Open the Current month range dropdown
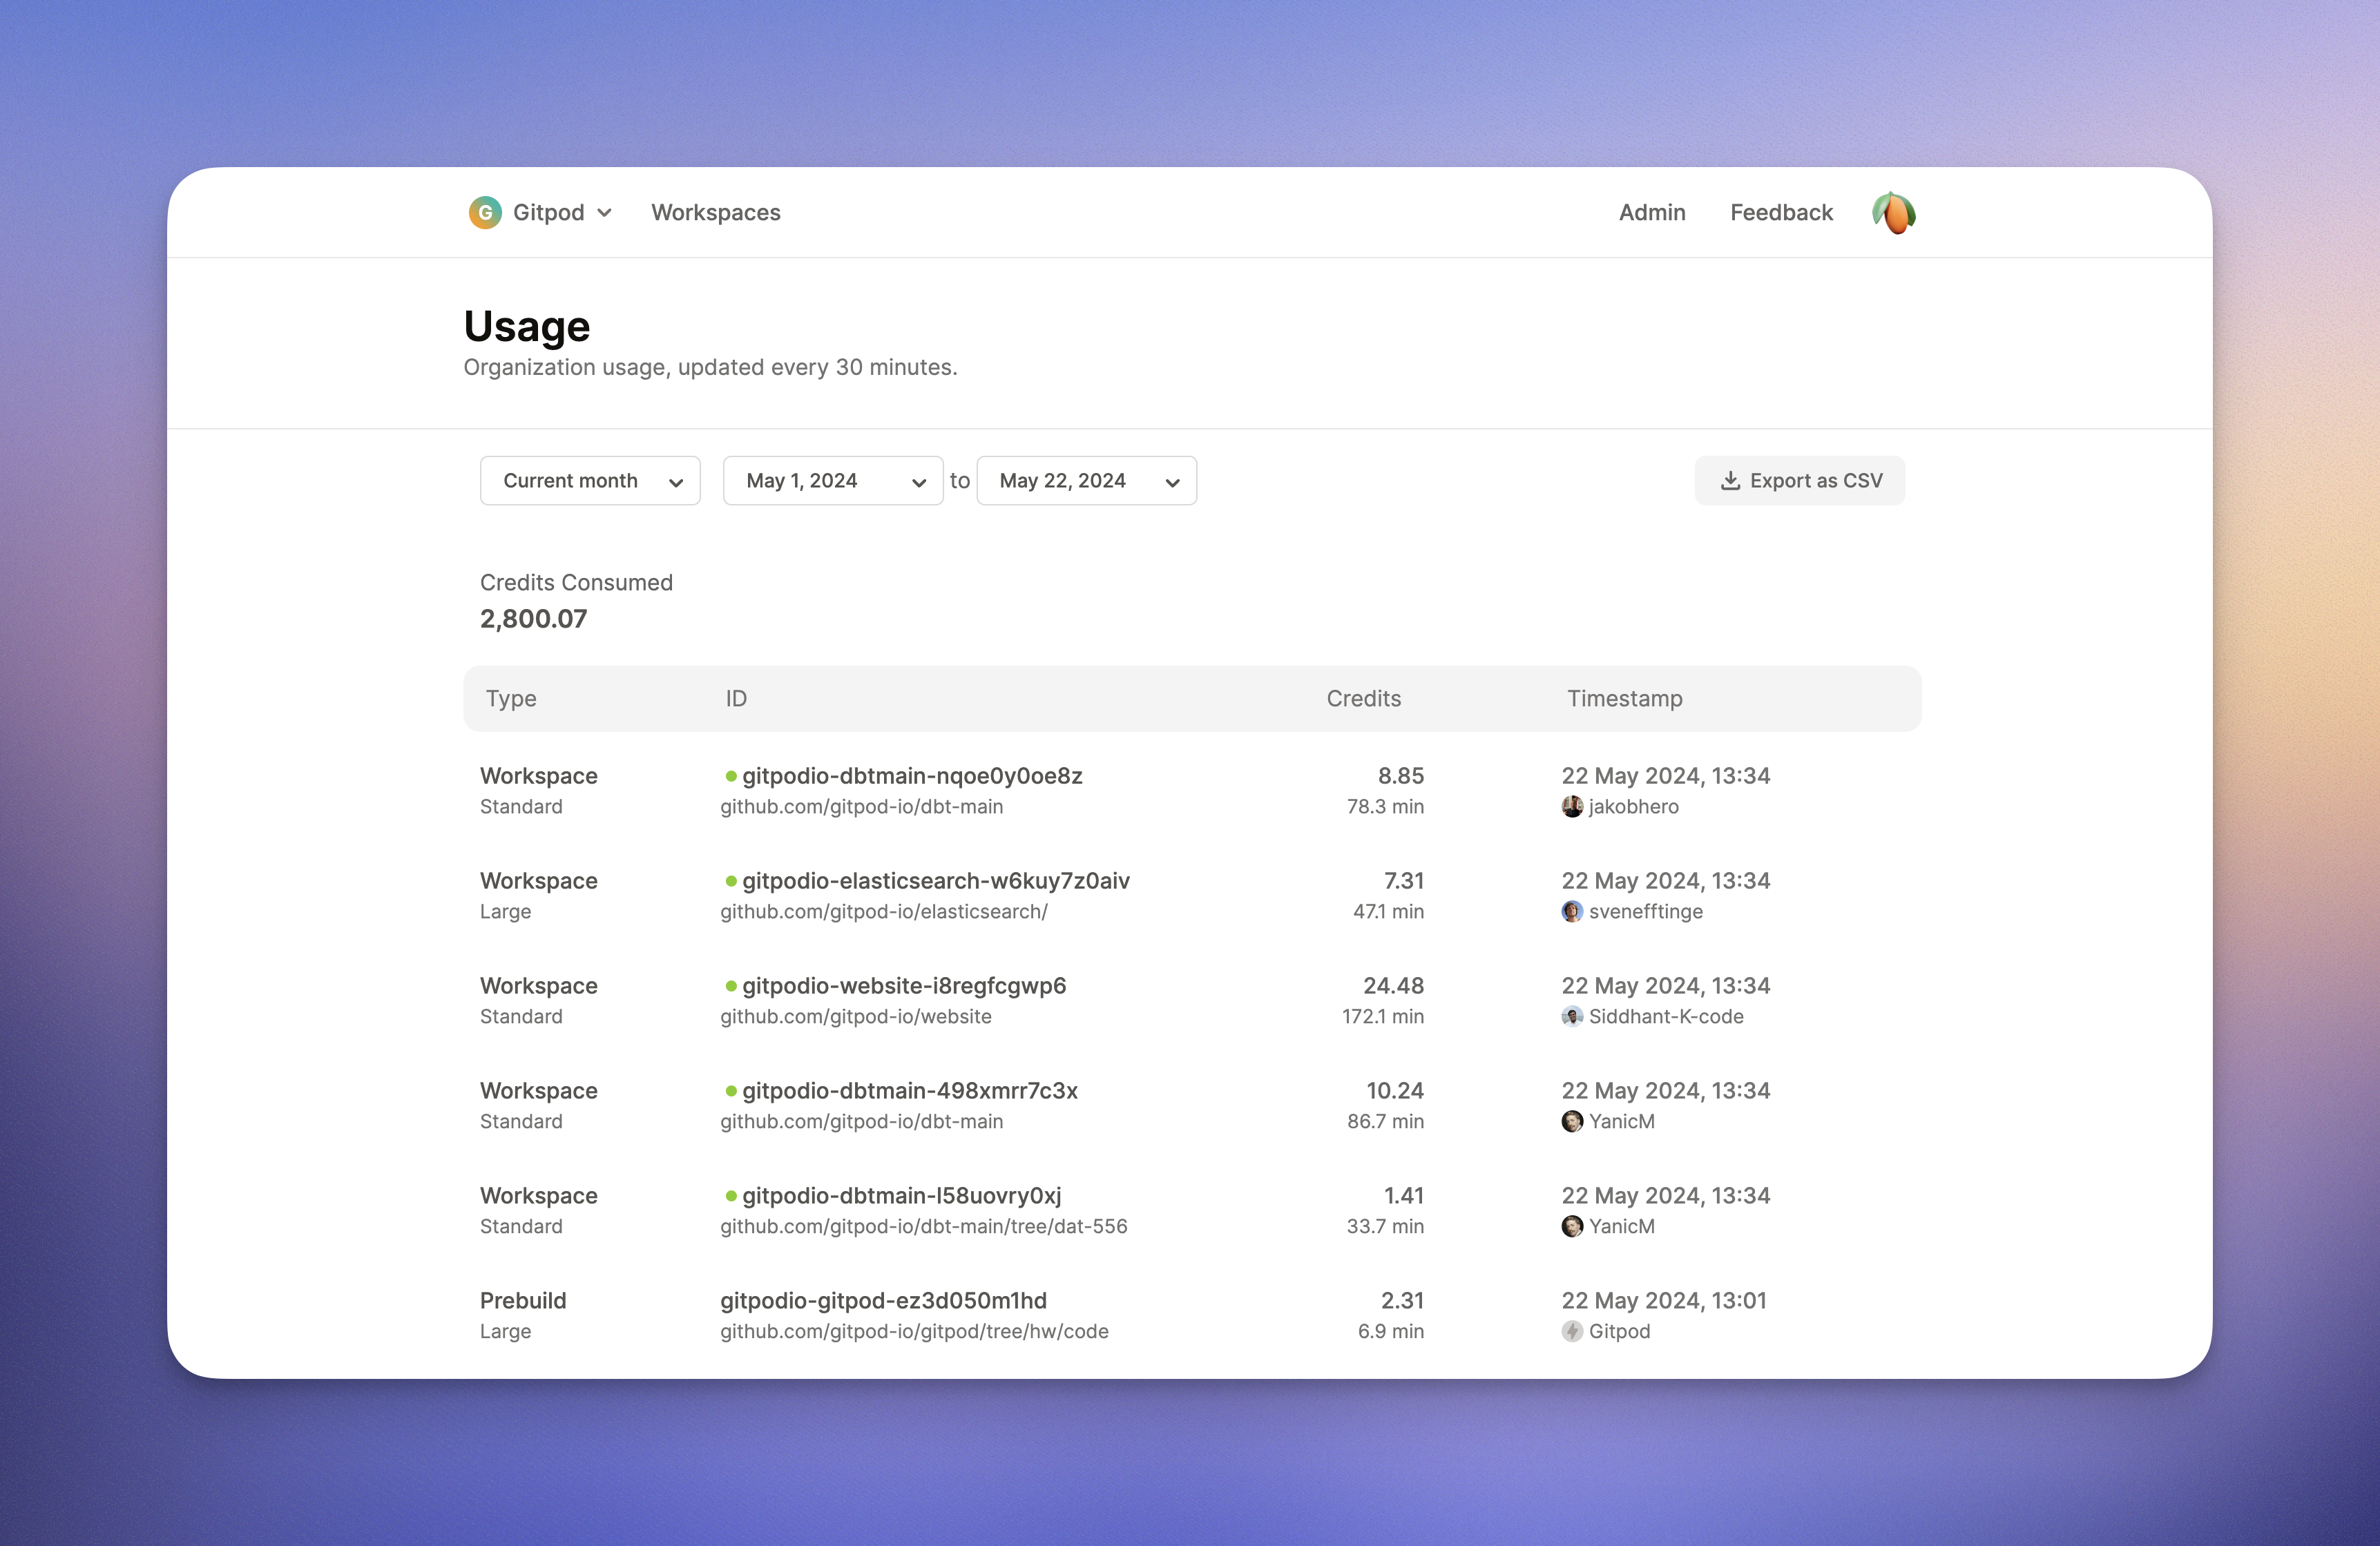Image resolution: width=2380 pixels, height=1546 pixels. (x=590, y=481)
